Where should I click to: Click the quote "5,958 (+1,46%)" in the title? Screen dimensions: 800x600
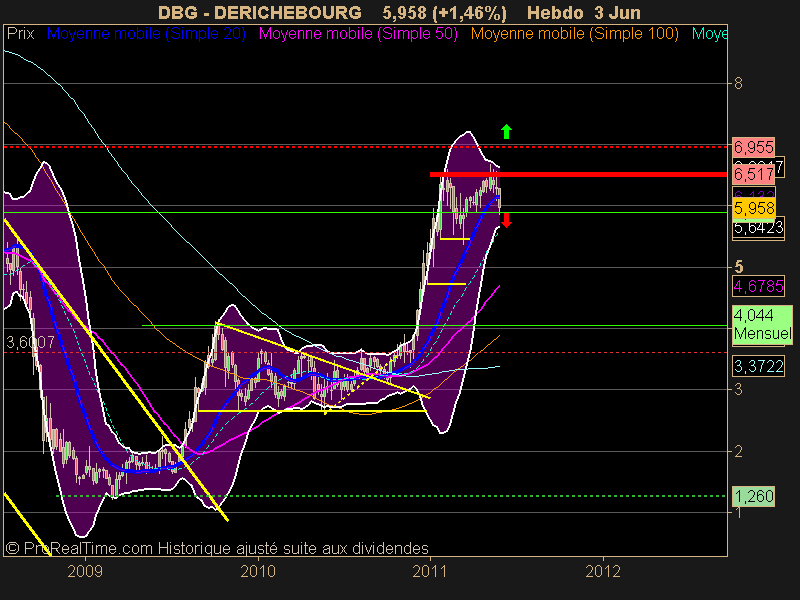point(444,12)
